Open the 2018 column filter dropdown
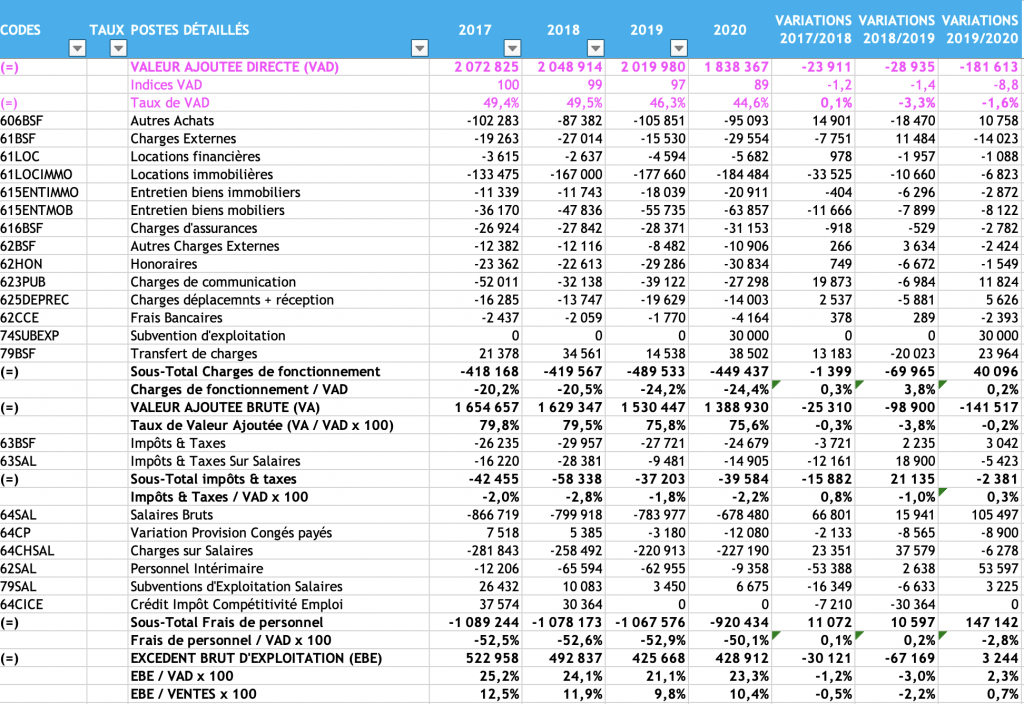The width and height of the screenshot is (1024, 704). tap(596, 48)
